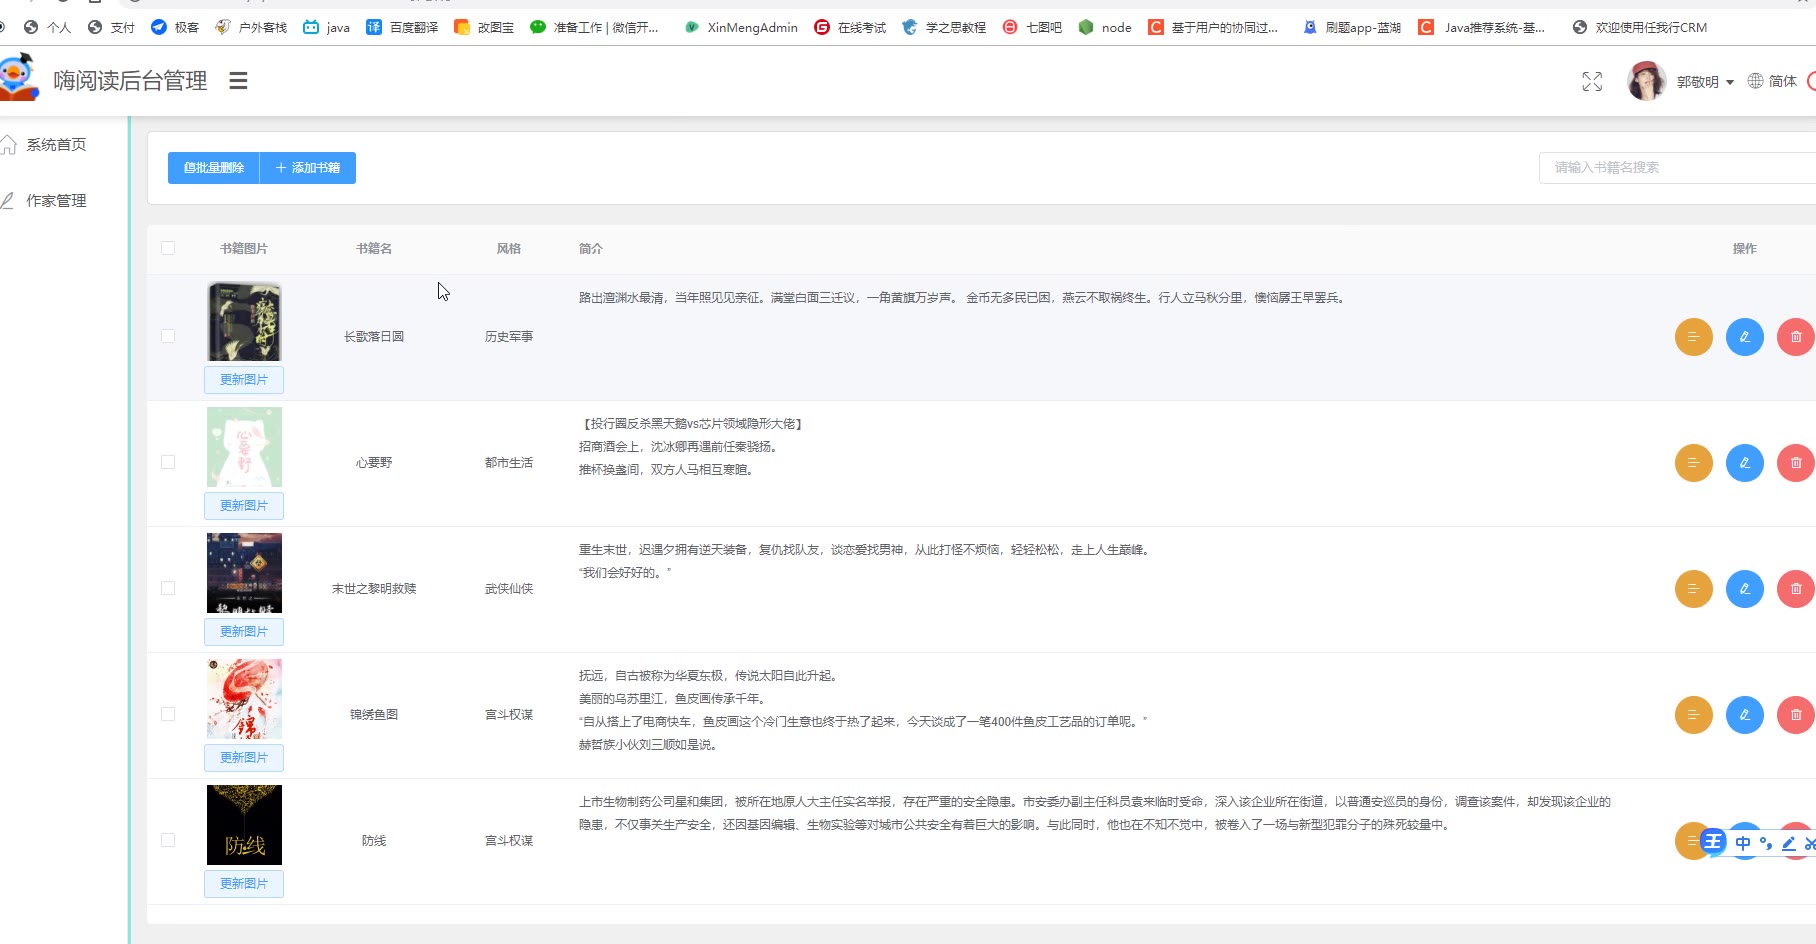Image resolution: width=1816 pixels, height=944 pixels.
Task: Open details (orange icon) for 长歌落日圆
Action: click(1694, 337)
